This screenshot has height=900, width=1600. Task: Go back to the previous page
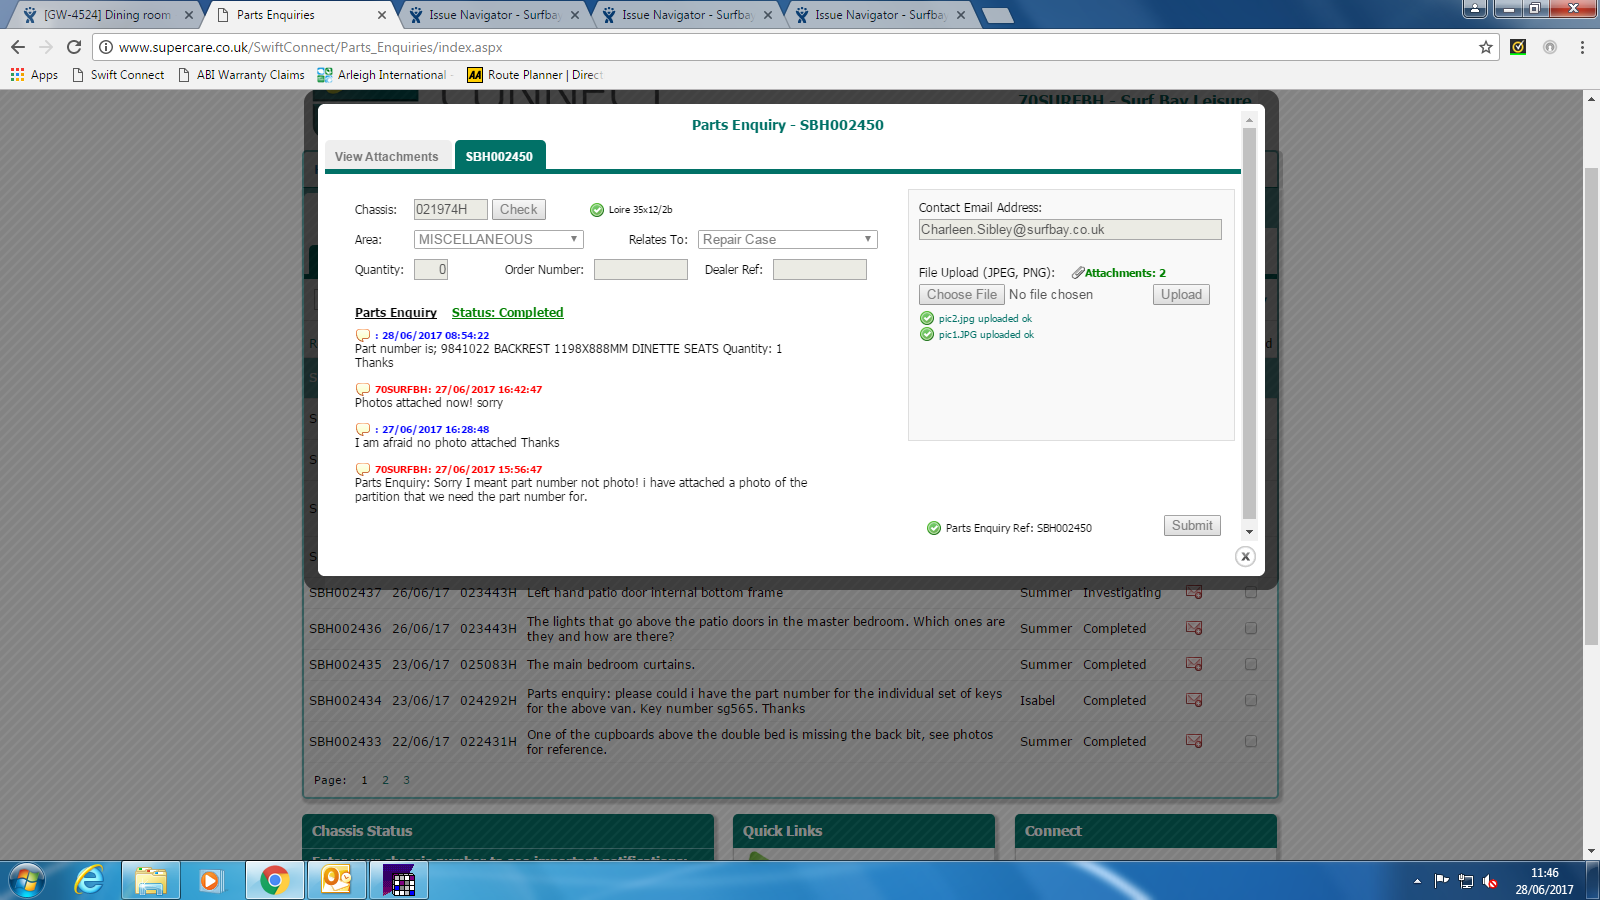pos(18,47)
